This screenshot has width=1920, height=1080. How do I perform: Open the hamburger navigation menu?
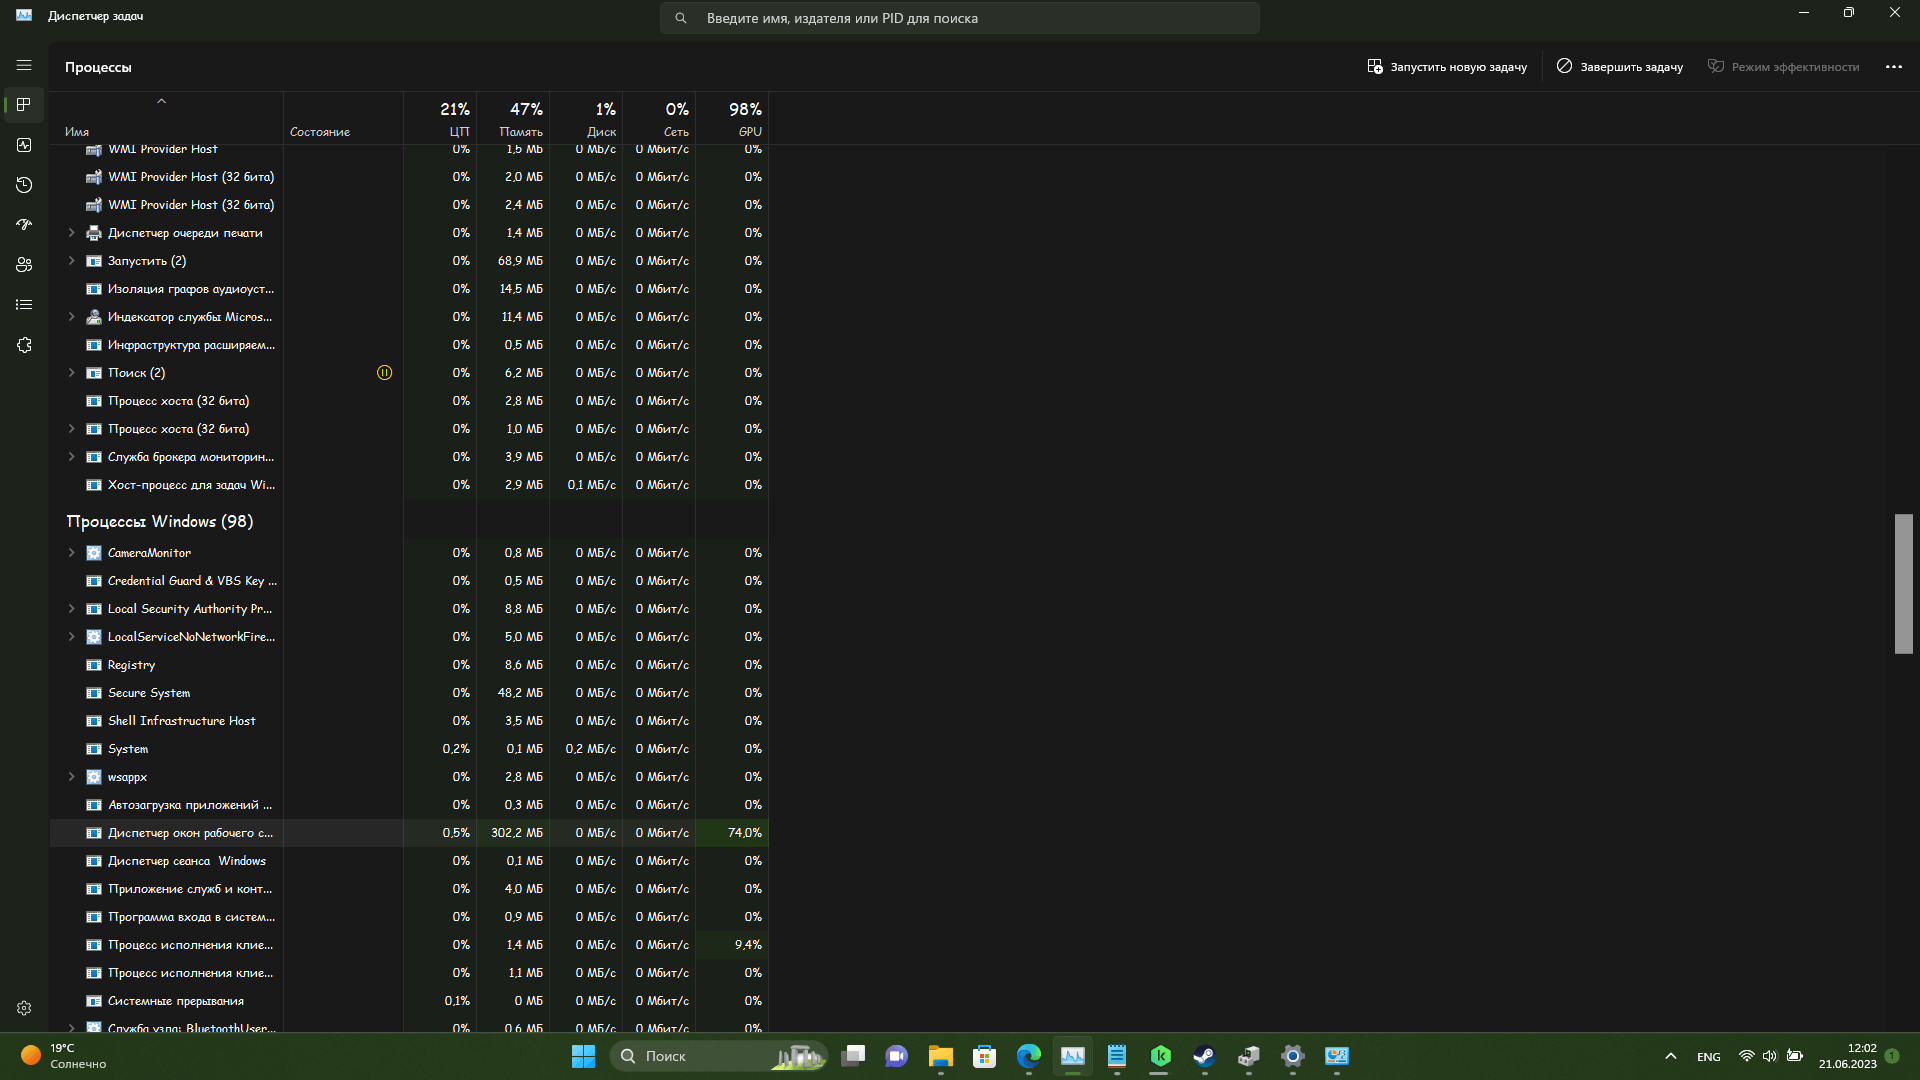24,65
